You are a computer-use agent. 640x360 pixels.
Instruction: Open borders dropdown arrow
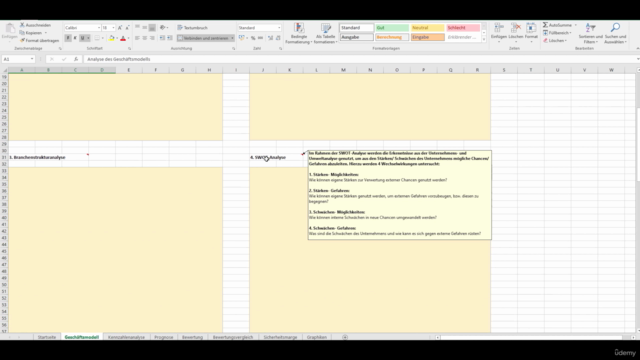pos(102,38)
